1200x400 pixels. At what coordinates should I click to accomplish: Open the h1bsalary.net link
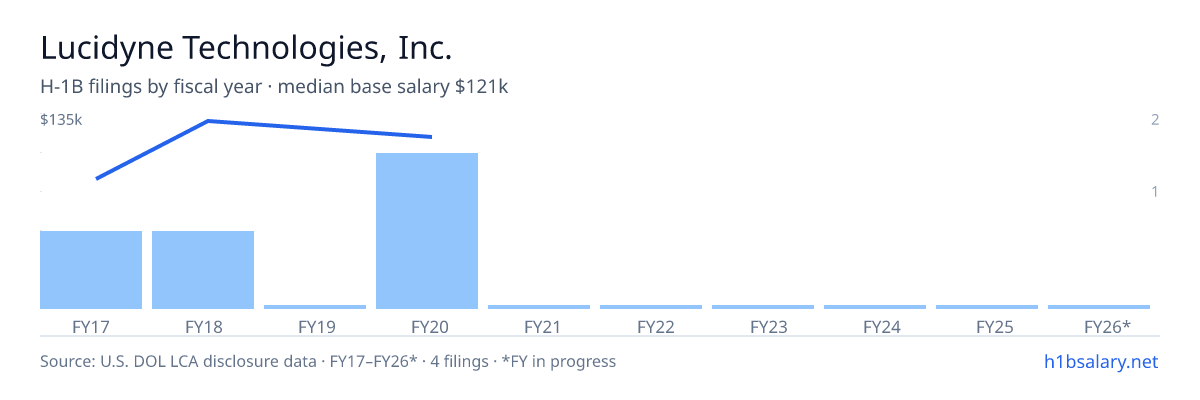tap(1100, 361)
